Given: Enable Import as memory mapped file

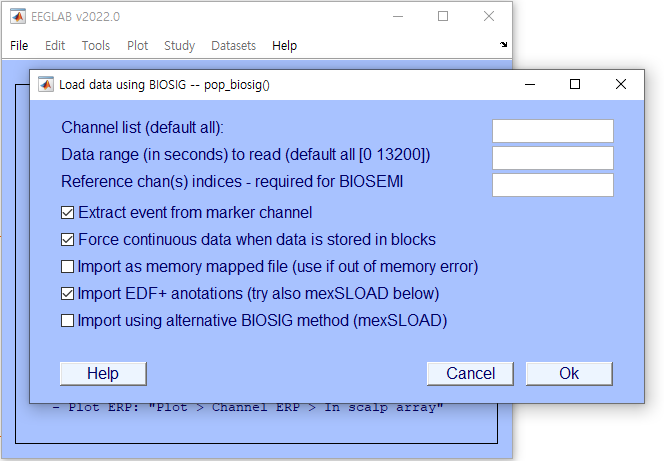Looking at the screenshot, I should (x=67, y=267).
